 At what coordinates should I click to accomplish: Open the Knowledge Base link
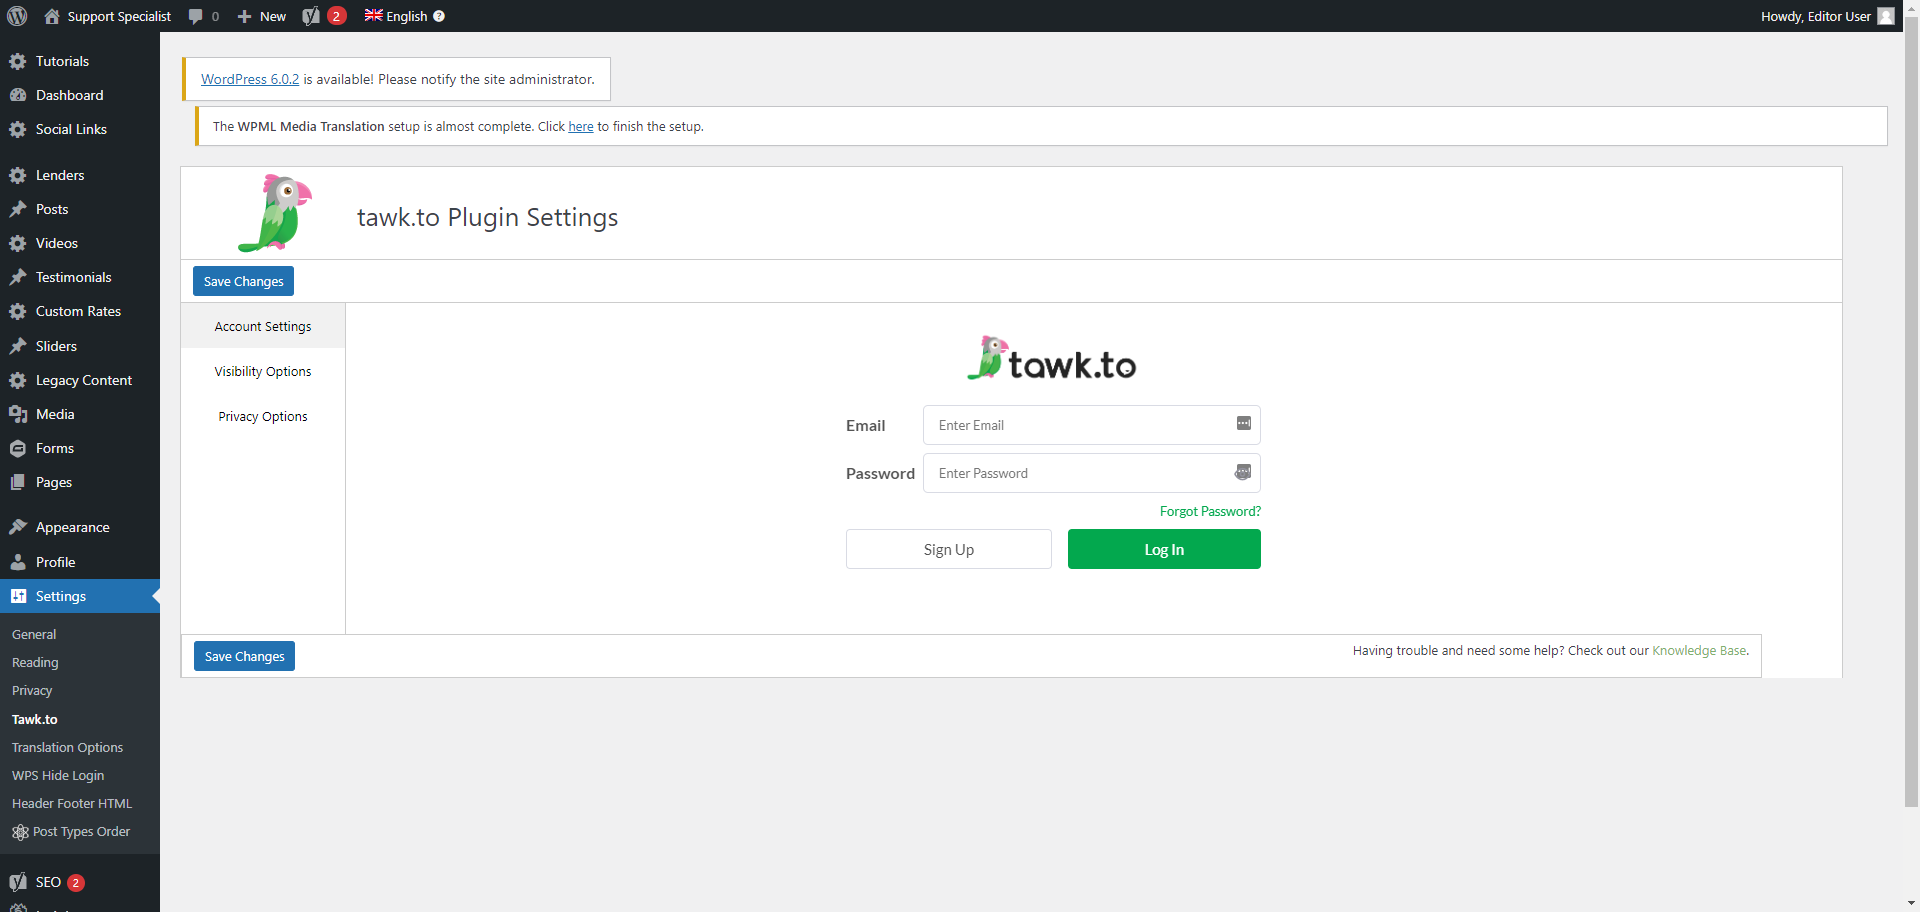pos(1699,650)
